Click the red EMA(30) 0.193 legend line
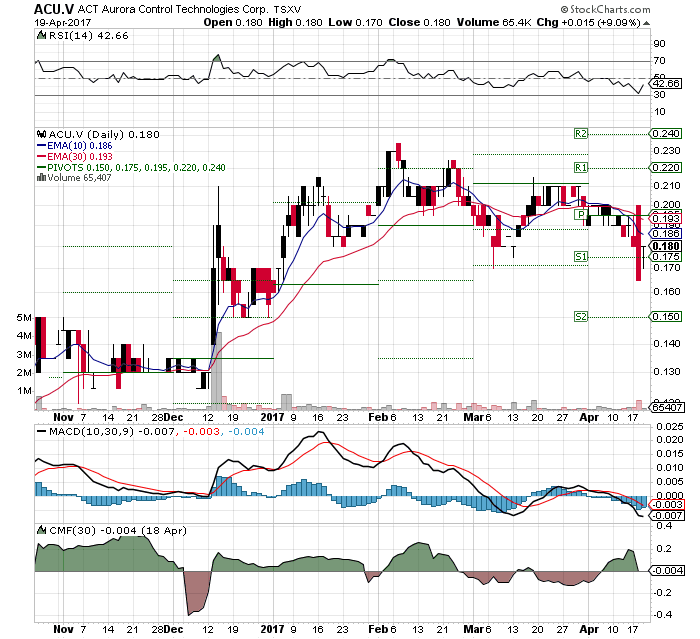The height and width of the screenshot is (639, 700). pyautogui.click(x=42, y=157)
